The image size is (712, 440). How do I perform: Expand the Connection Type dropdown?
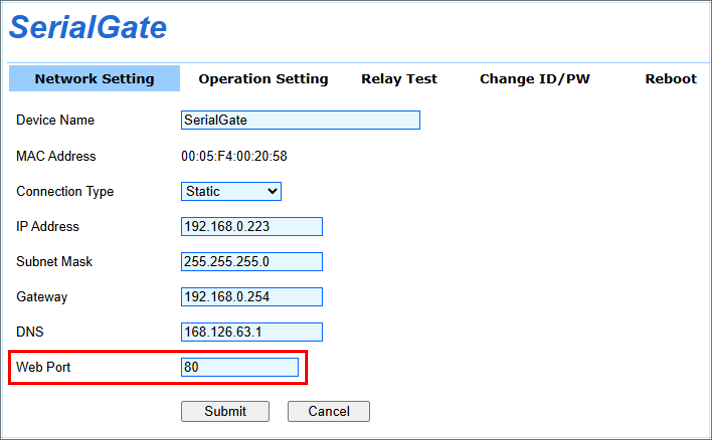231,191
